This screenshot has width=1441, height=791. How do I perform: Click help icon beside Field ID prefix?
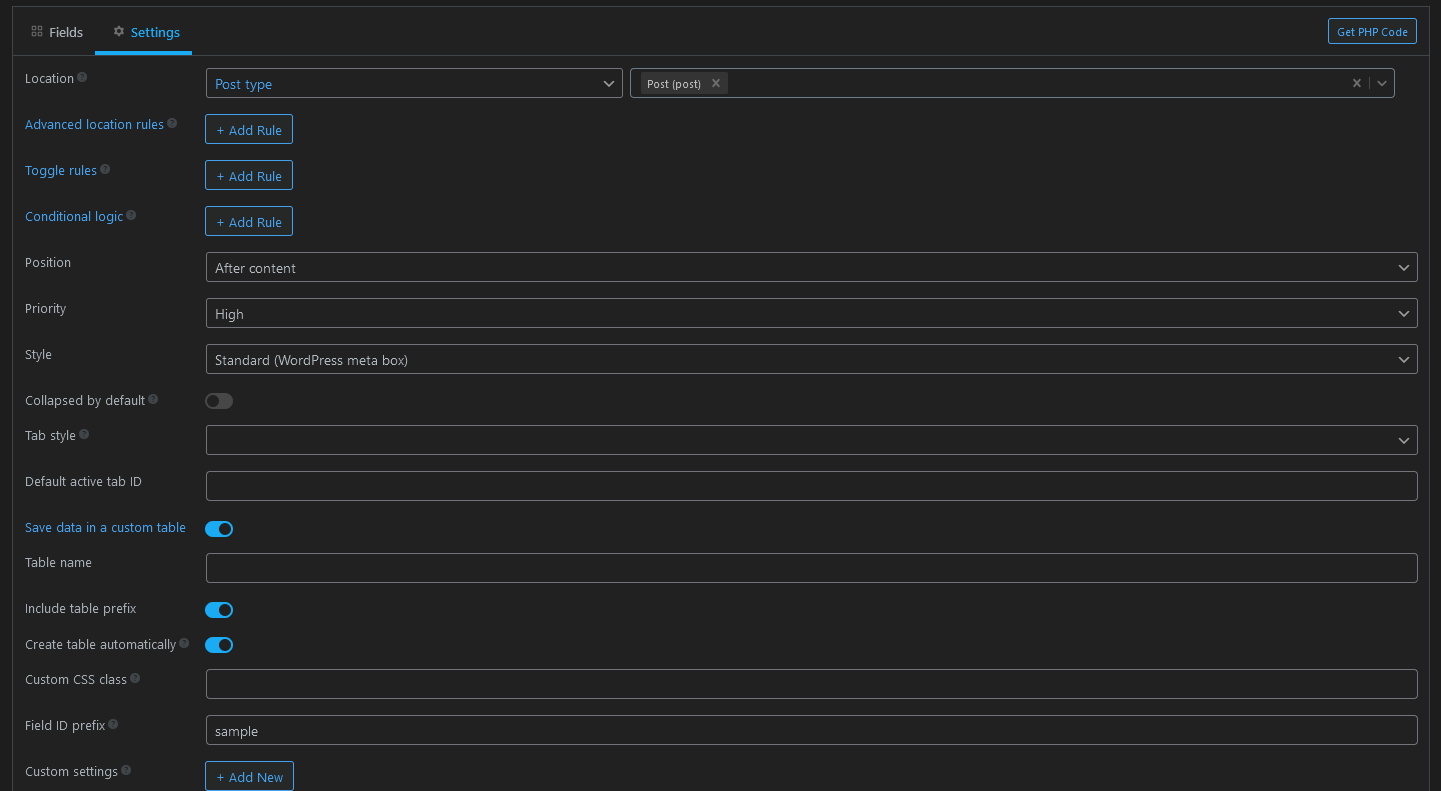[113, 724]
